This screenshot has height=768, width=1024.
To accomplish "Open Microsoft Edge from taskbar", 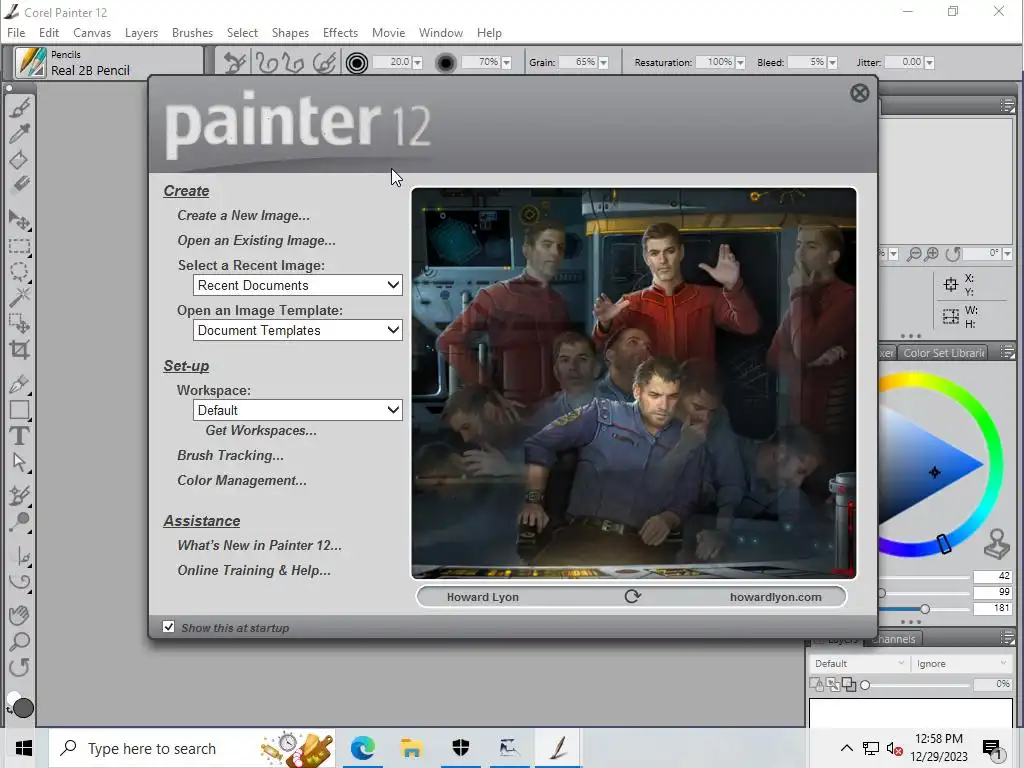I will tap(362, 748).
